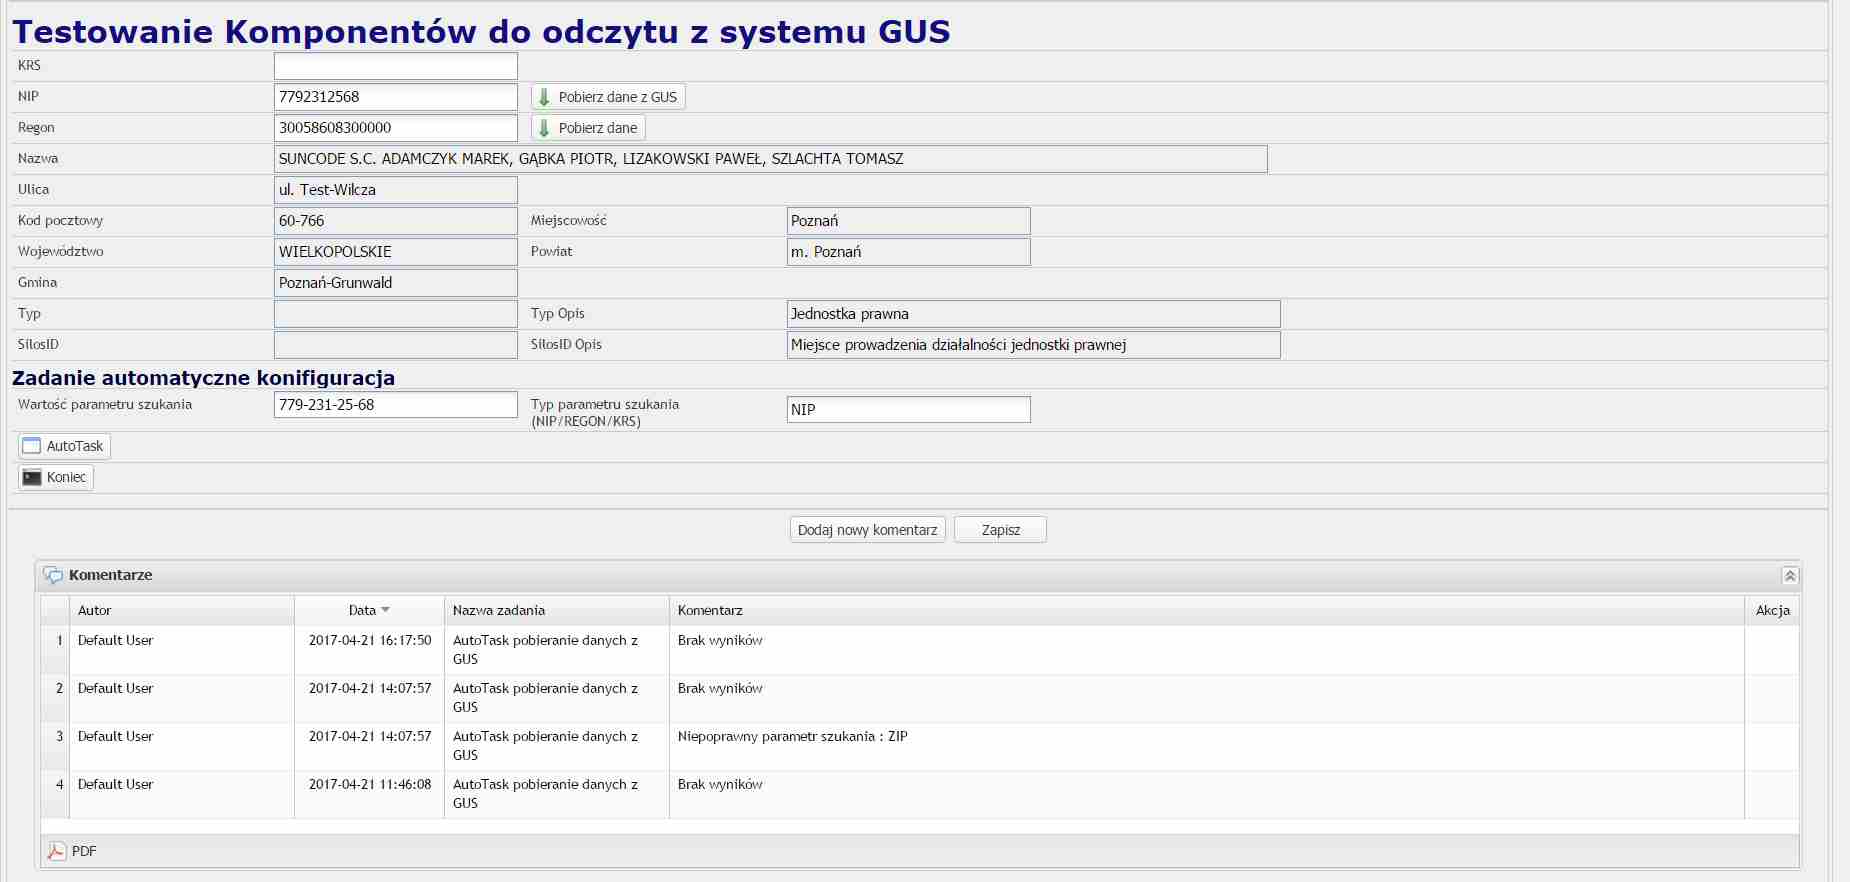1850x882 pixels.
Task: Click the Pobierz dane button beside Regon
Action: point(588,128)
